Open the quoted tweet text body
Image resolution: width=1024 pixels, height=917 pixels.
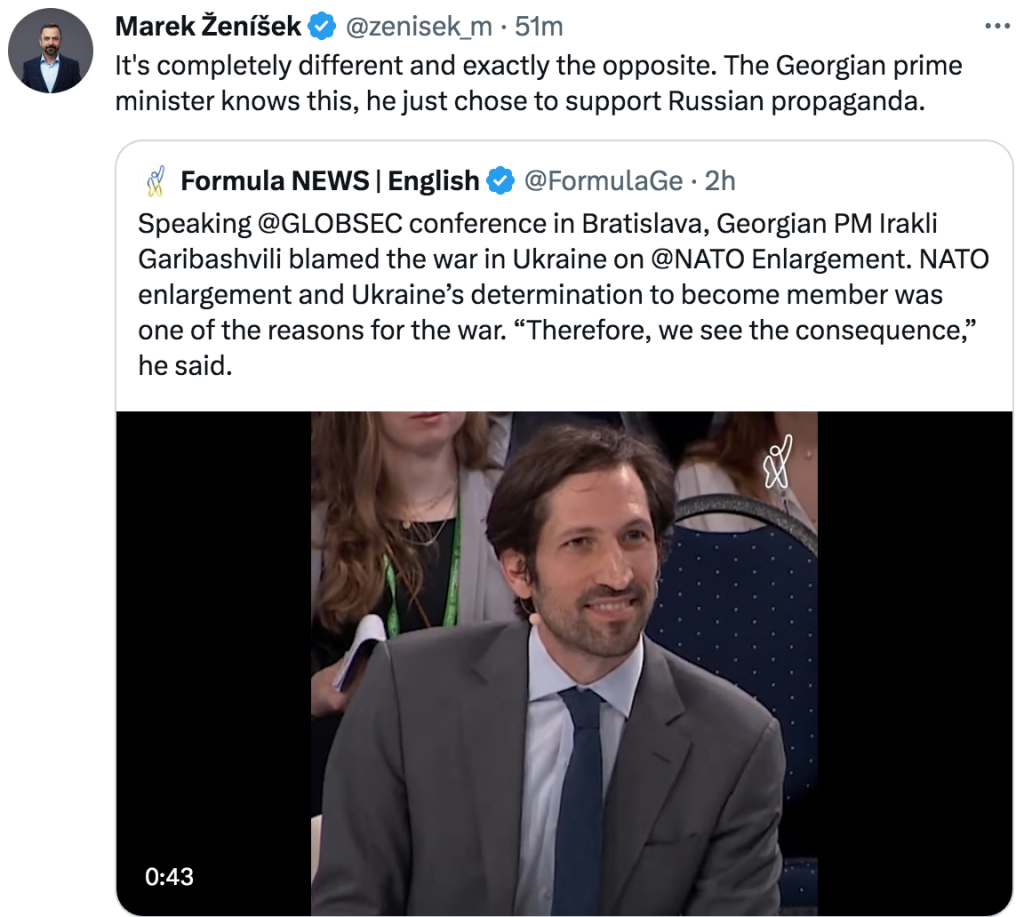[563, 295]
